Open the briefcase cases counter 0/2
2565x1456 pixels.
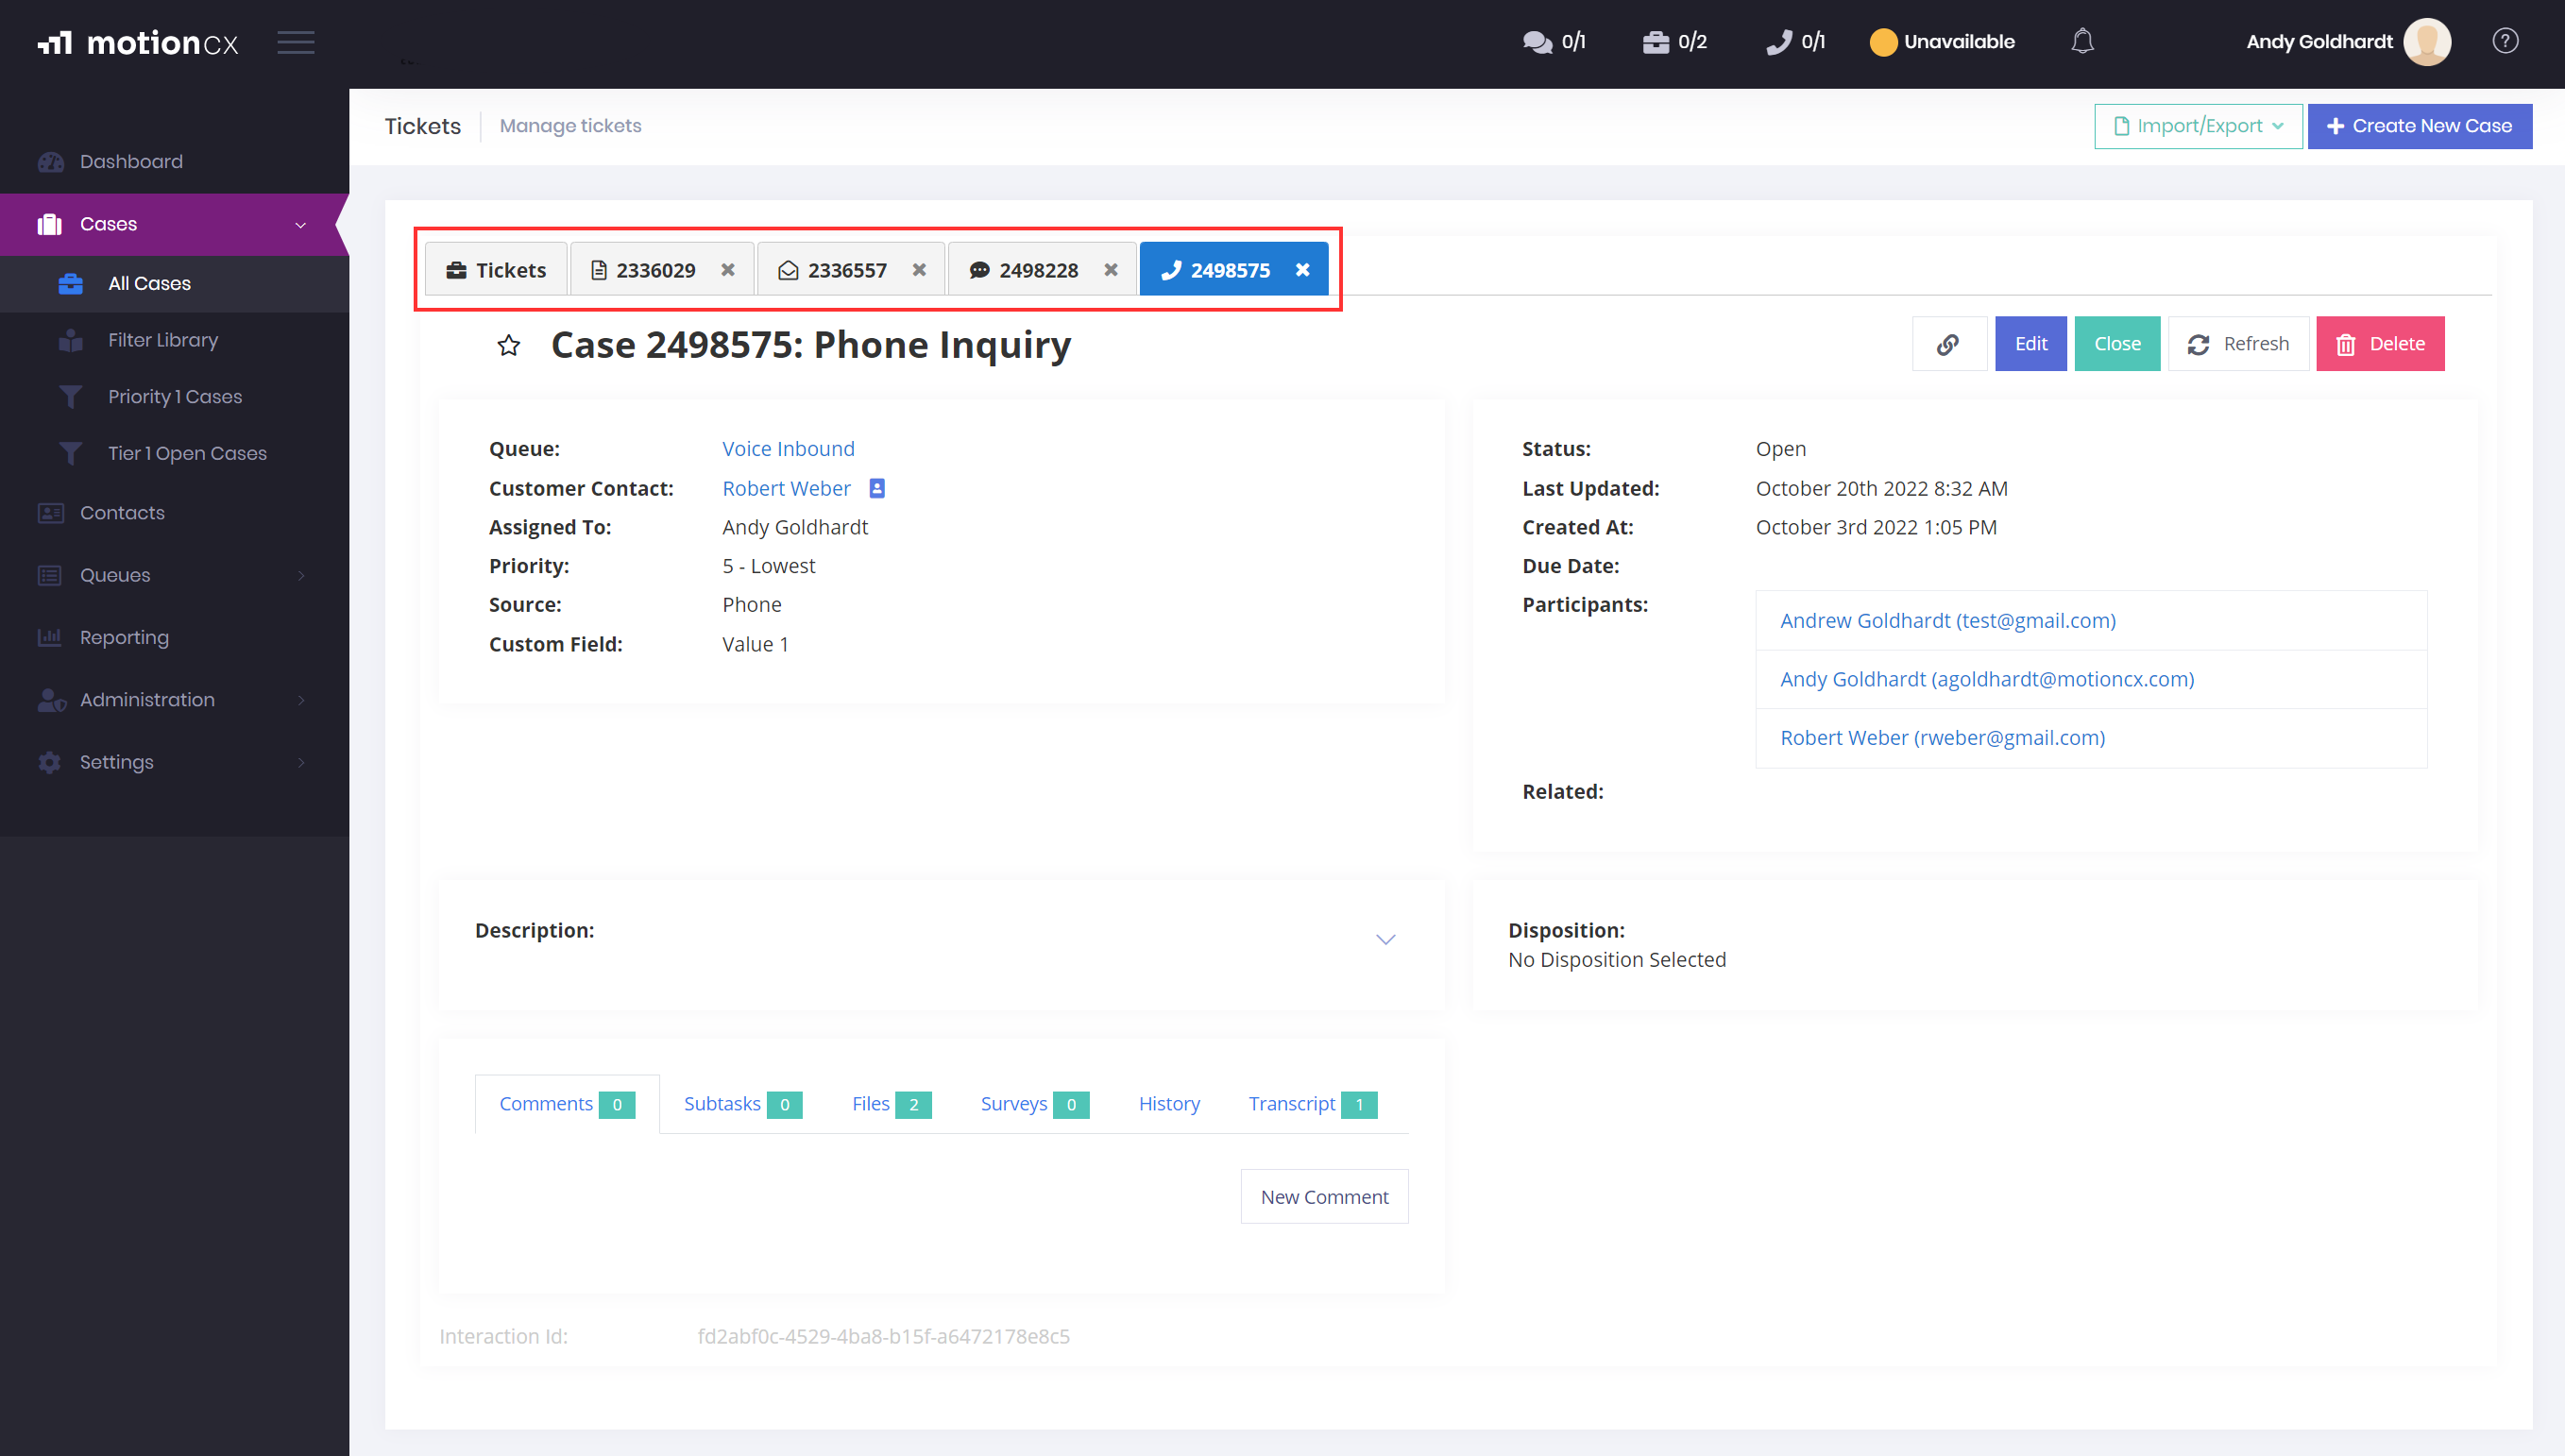click(1675, 42)
